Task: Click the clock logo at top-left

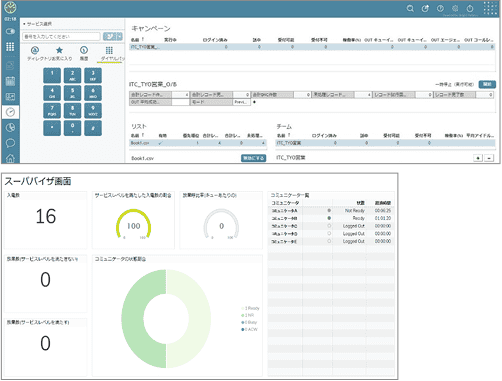Action: 10,7
